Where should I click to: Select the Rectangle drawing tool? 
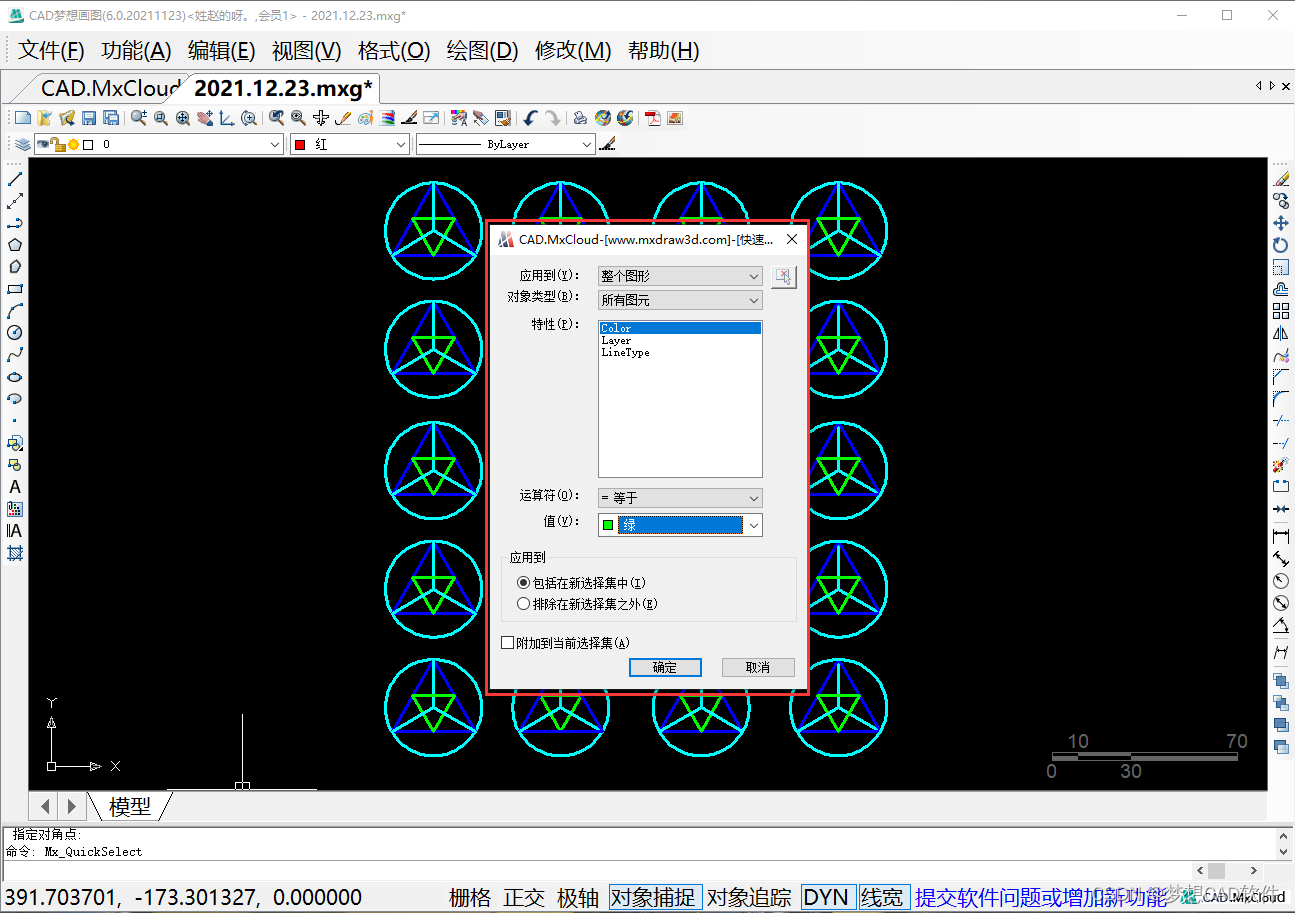[15, 289]
